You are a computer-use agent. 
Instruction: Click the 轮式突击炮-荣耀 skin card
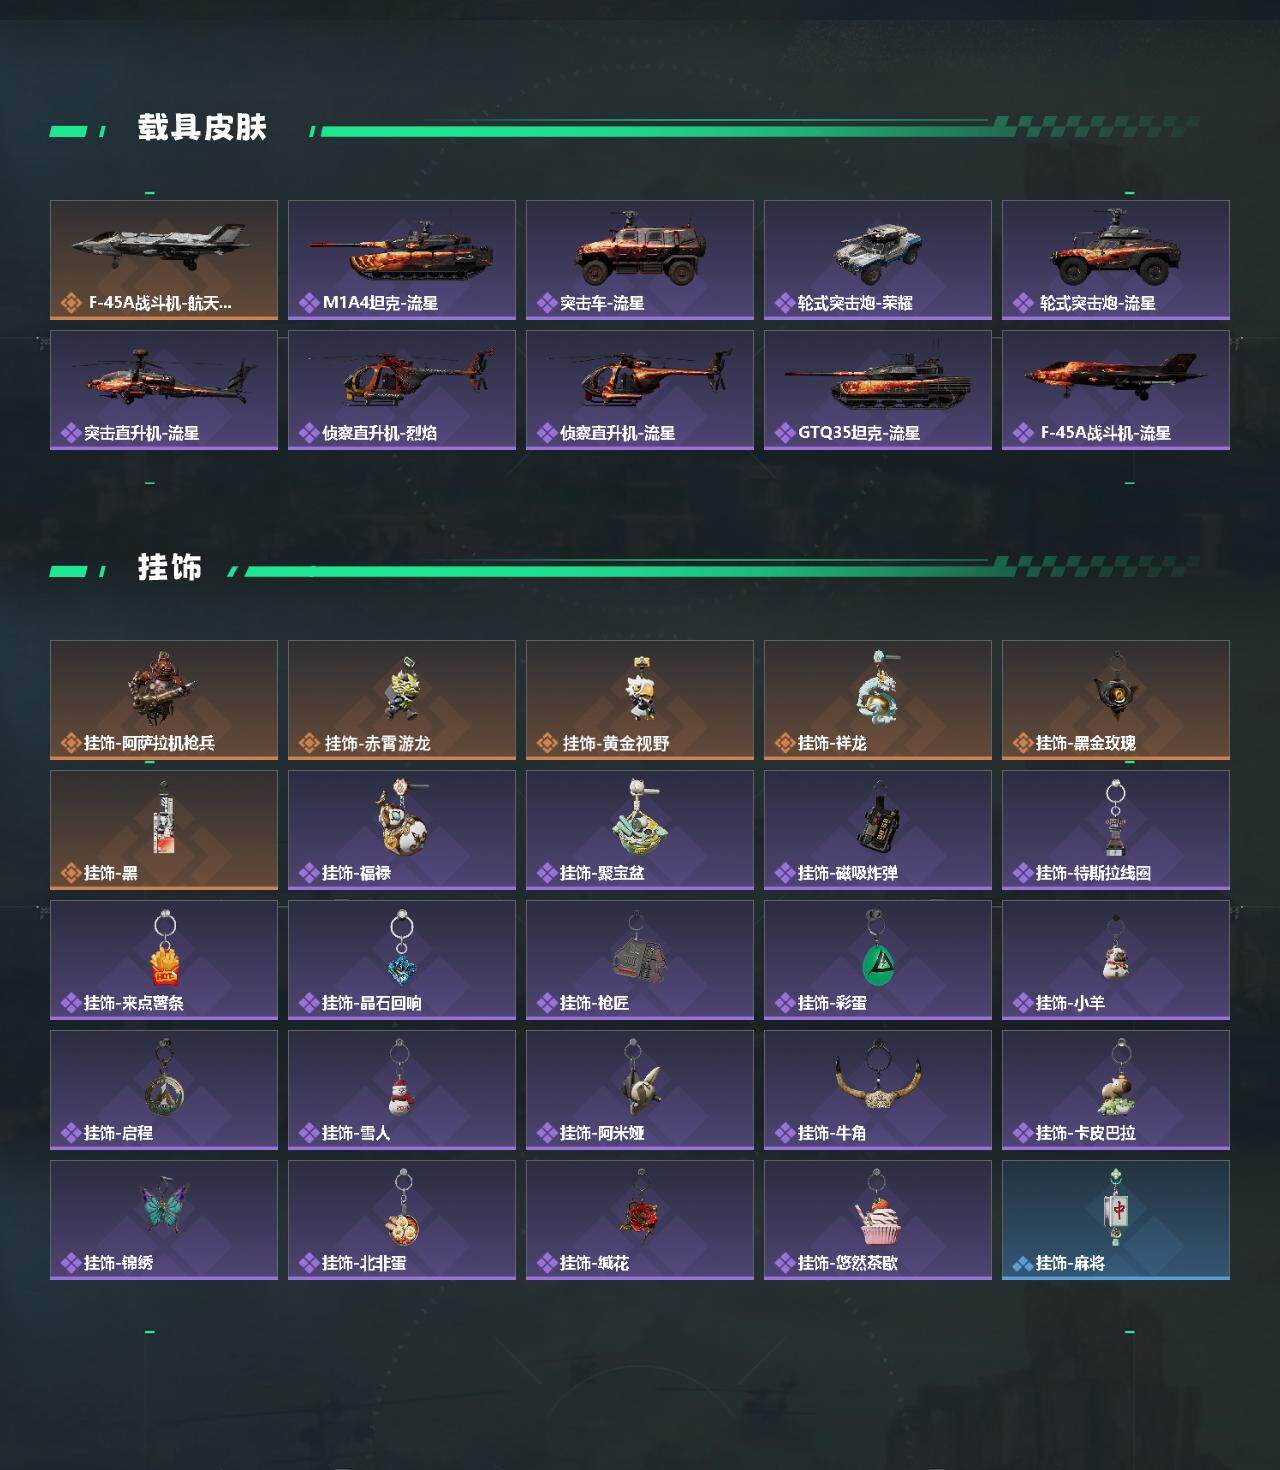click(x=878, y=260)
